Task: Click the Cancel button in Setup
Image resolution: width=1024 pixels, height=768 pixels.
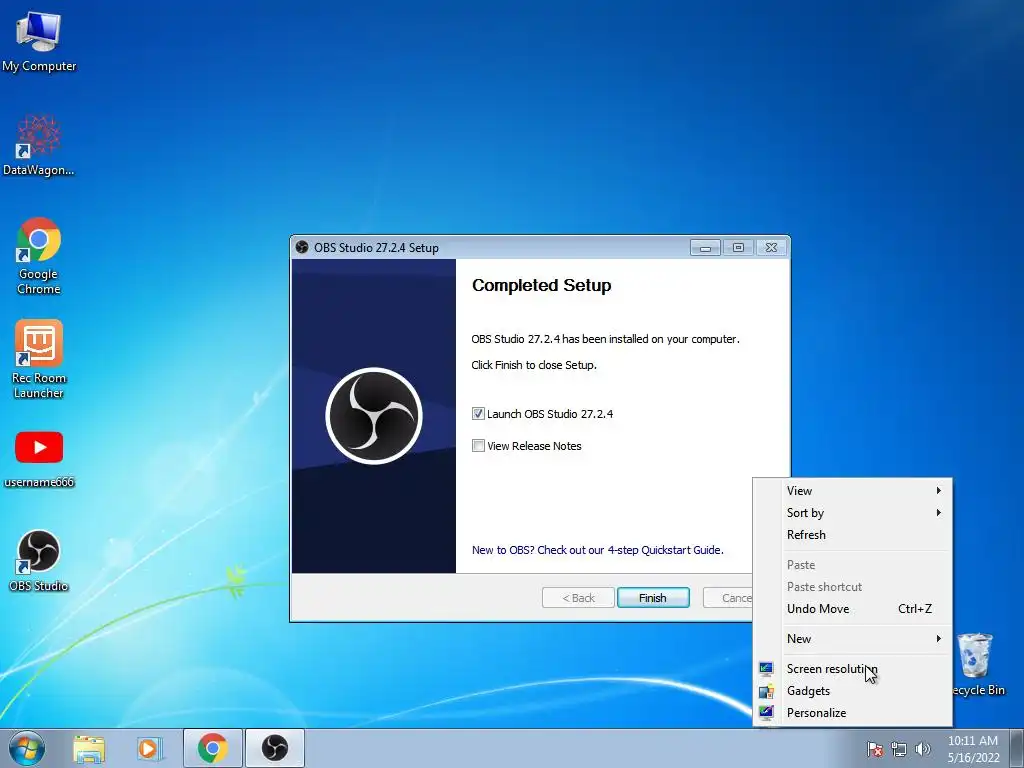Action: coord(728,598)
